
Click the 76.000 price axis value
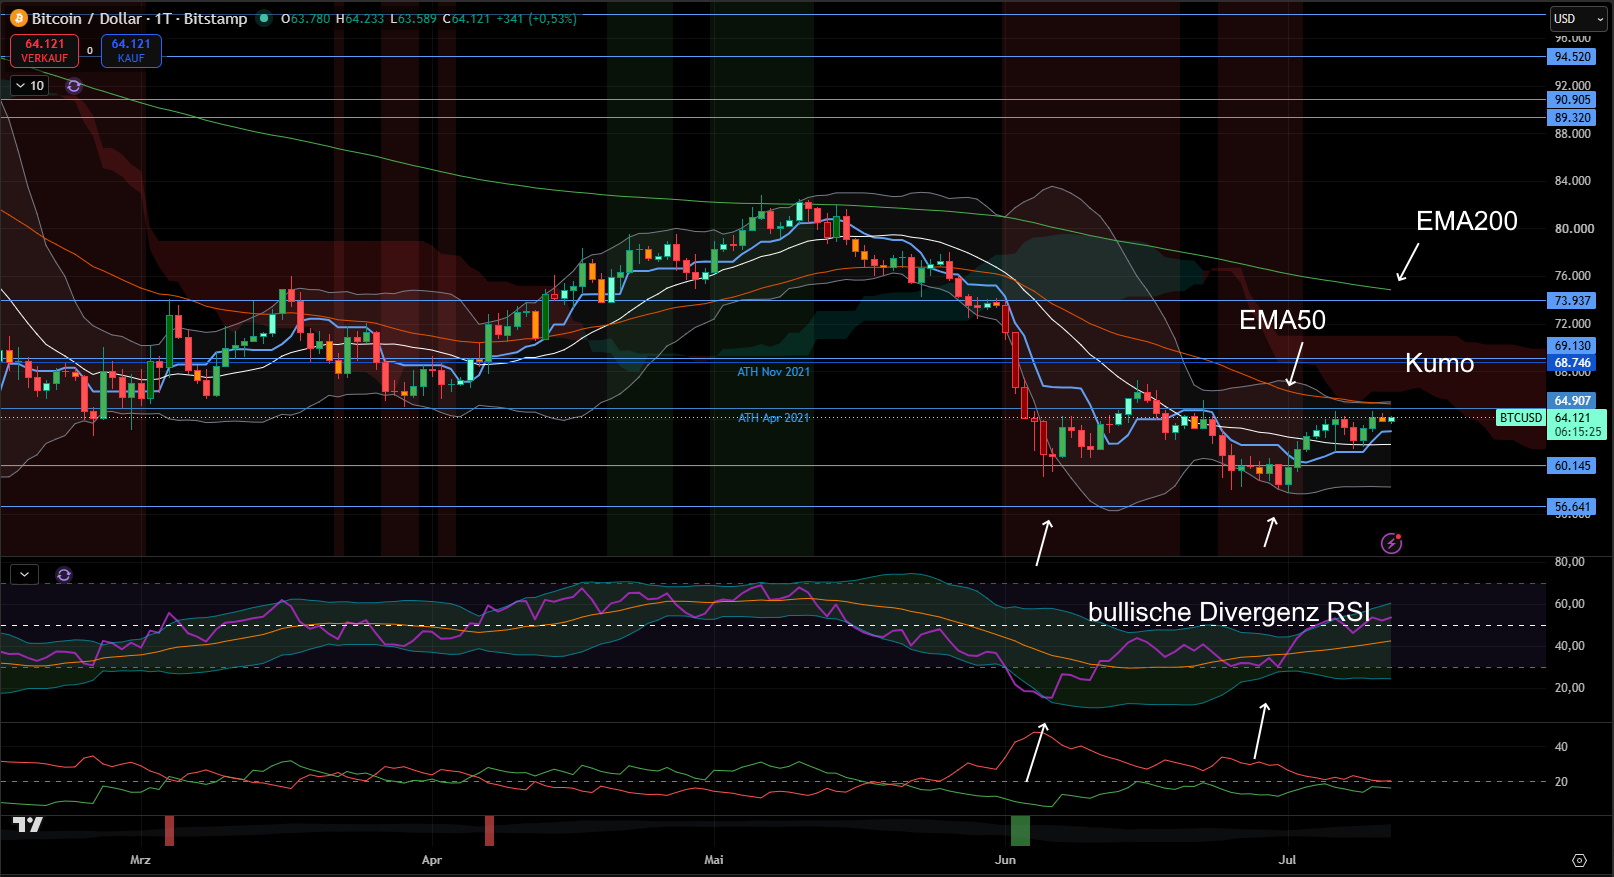[x=1573, y=276]
